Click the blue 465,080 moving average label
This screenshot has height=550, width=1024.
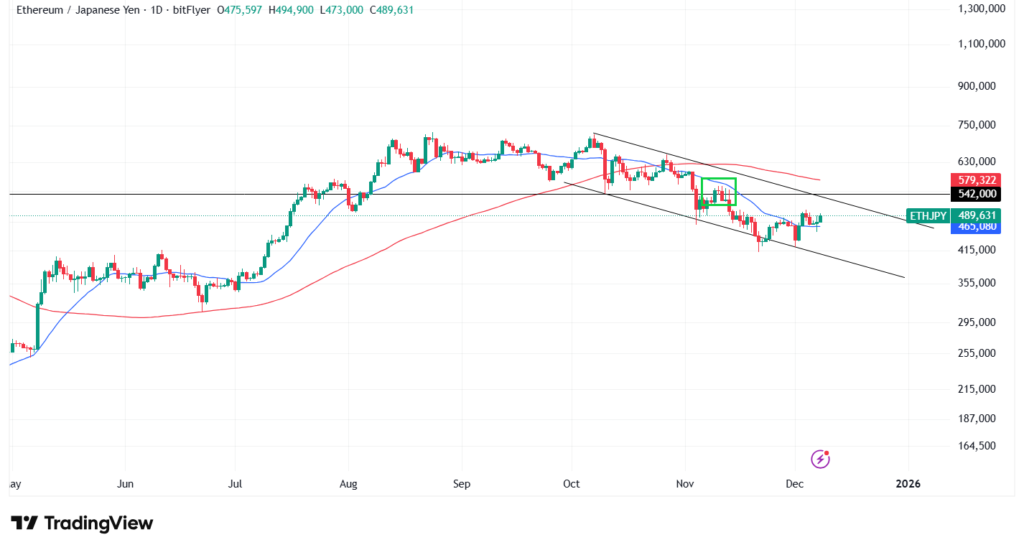975,228
